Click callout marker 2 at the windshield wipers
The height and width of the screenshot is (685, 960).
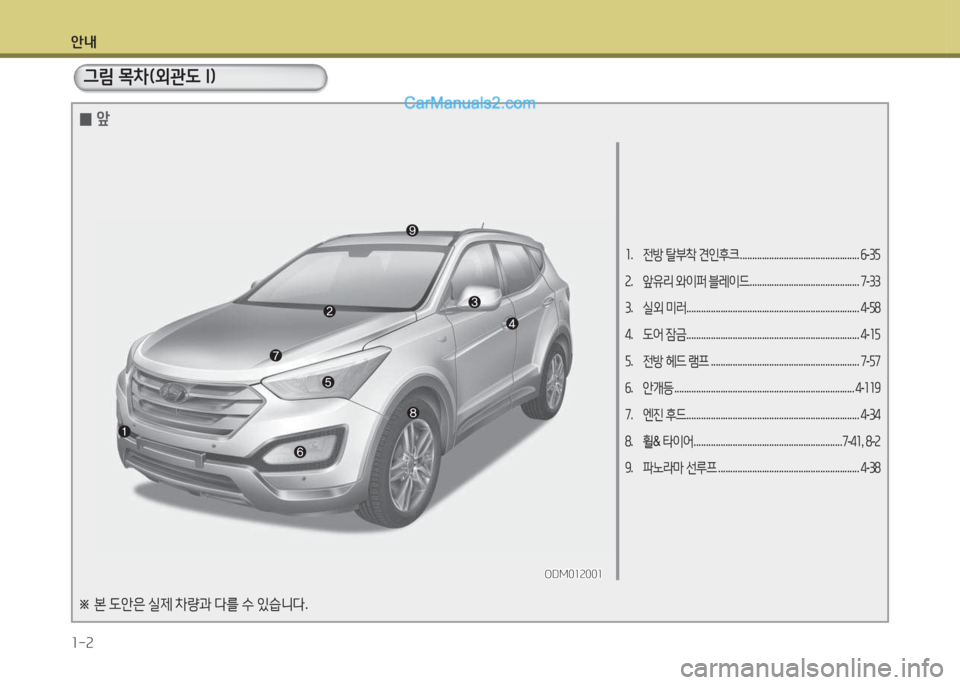pos(329,311)
